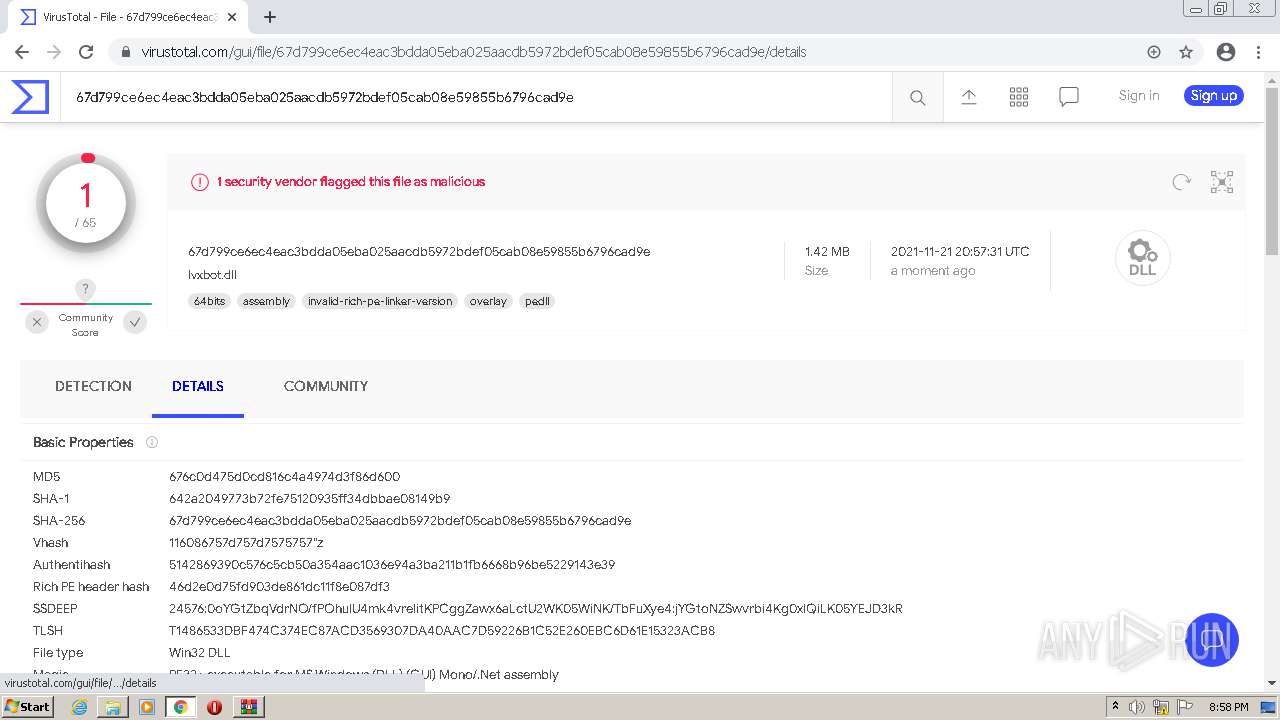The width and height of the screenshot is (1280, 720).
Task: Select the TLSH value
Action: click(442, 631)
